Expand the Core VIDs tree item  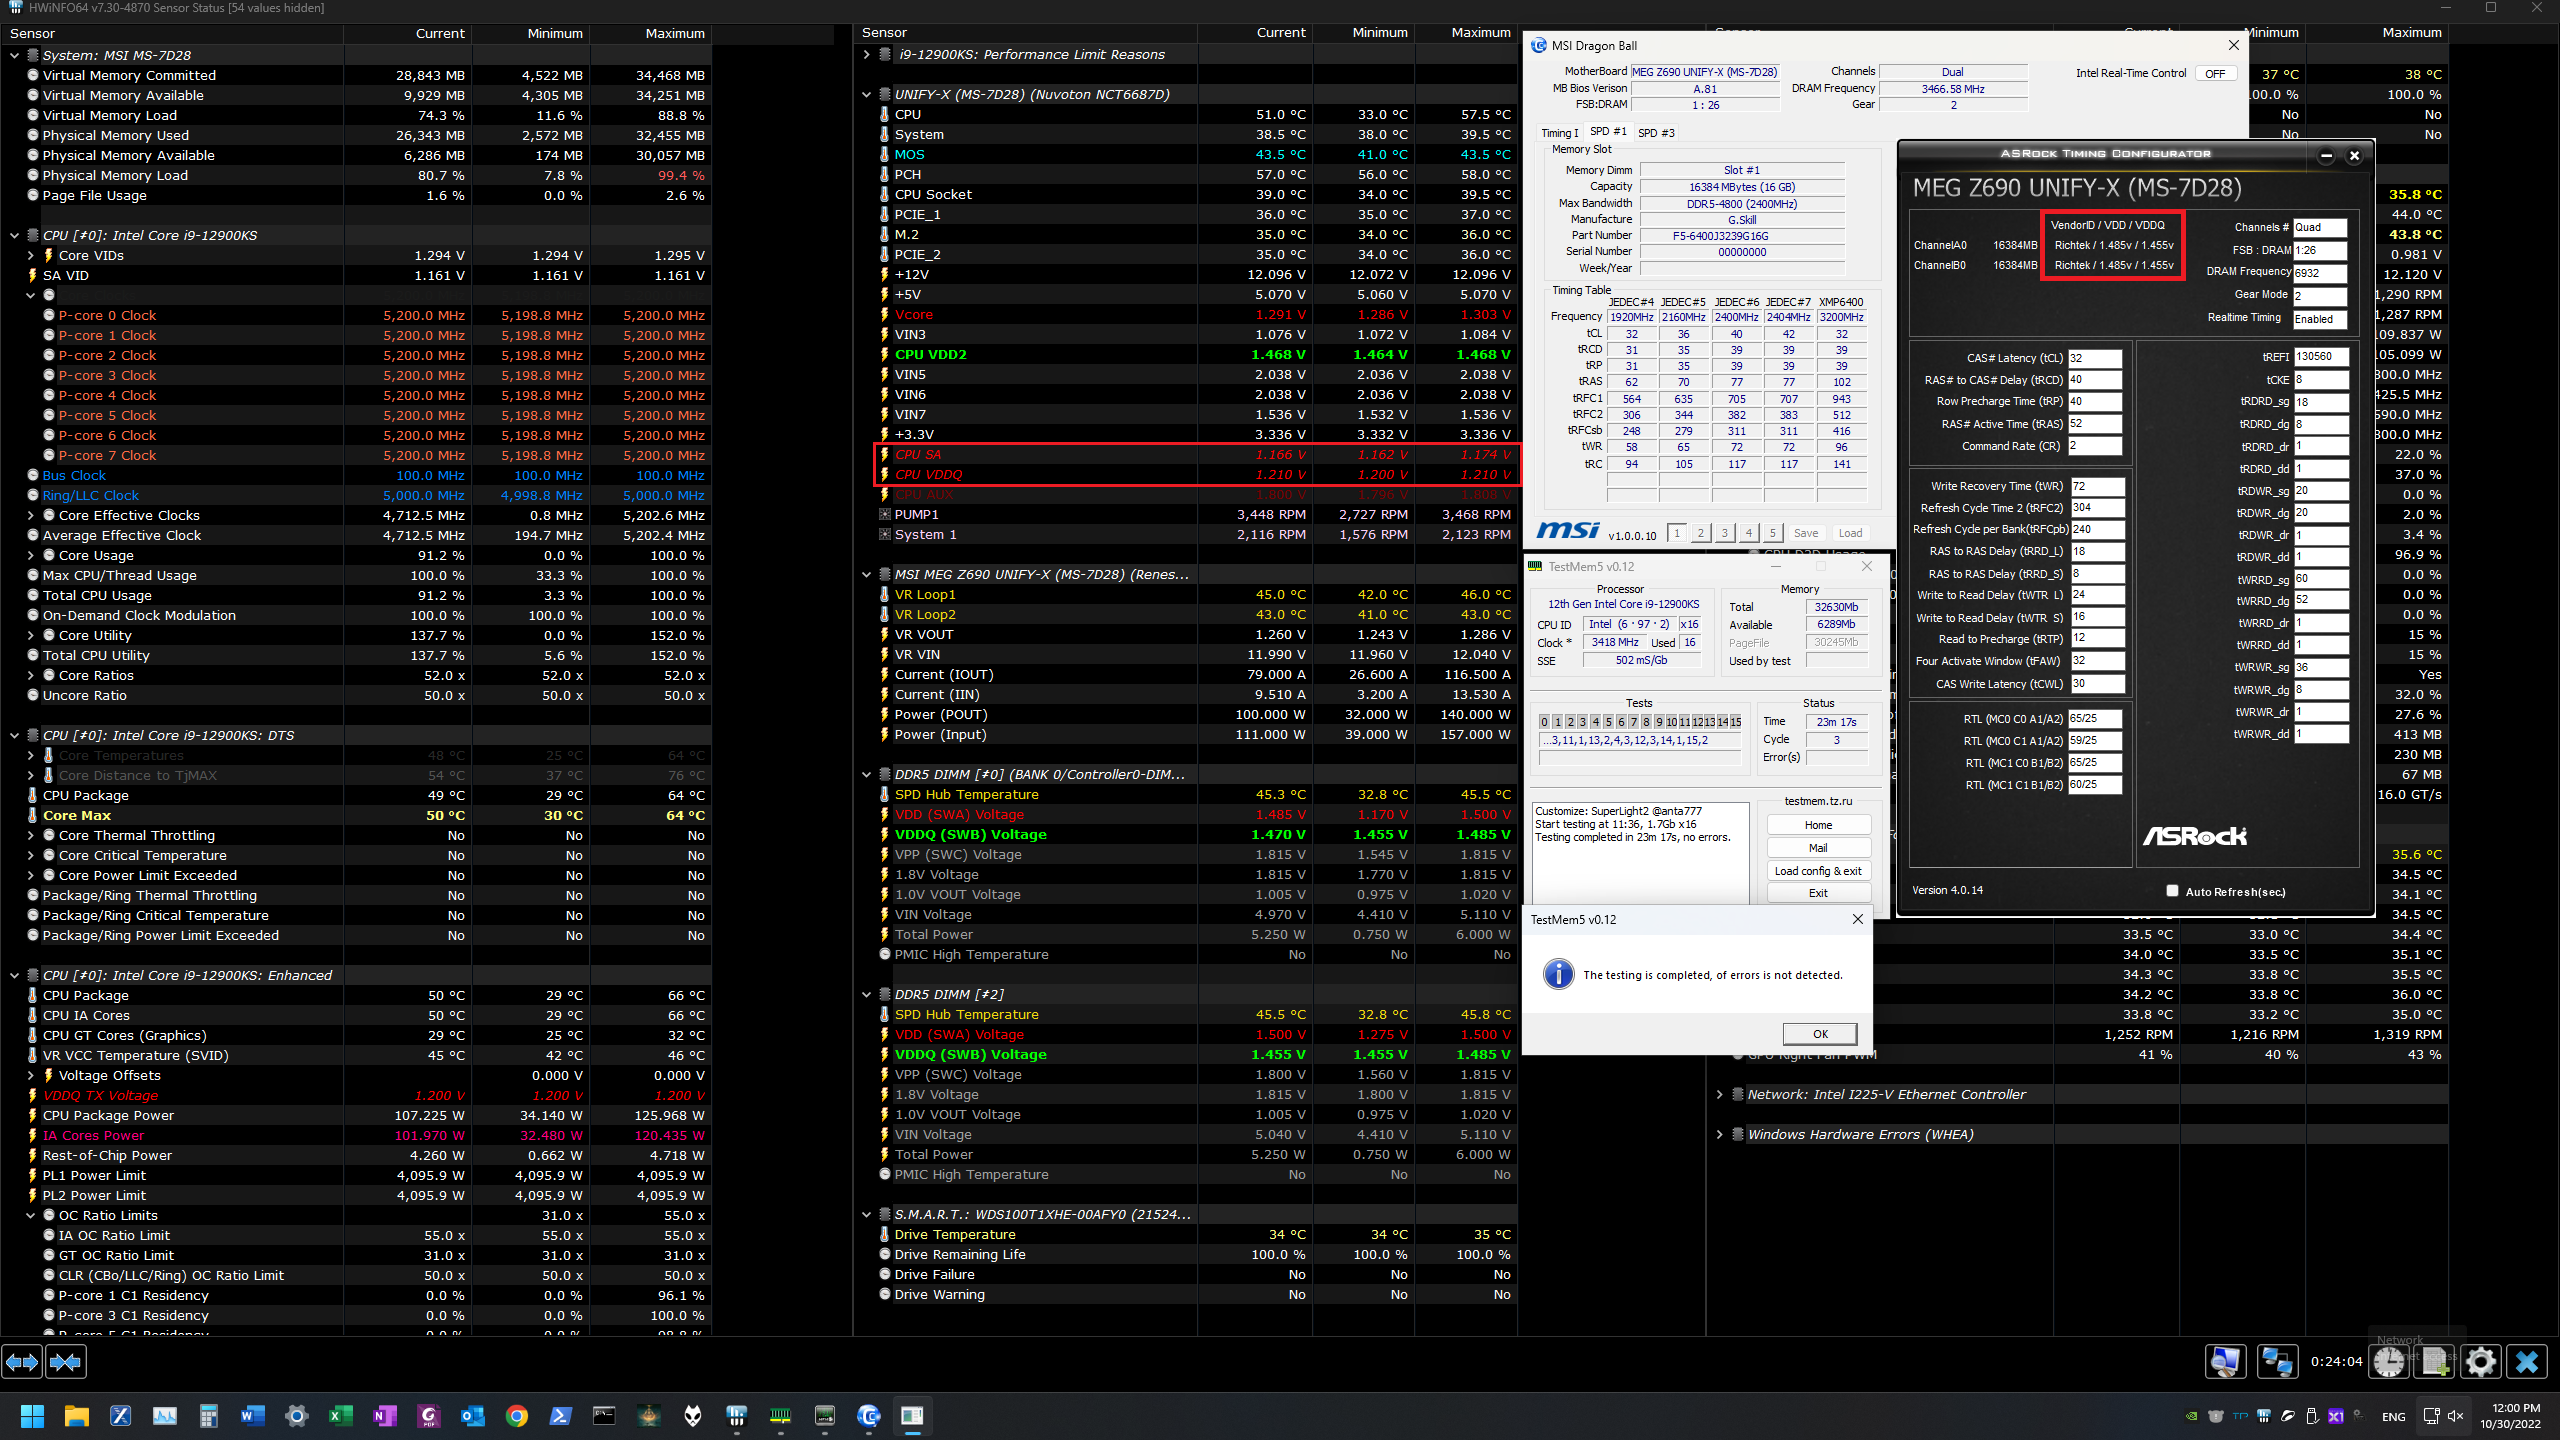pyautogui.click(x=30, y=255)
